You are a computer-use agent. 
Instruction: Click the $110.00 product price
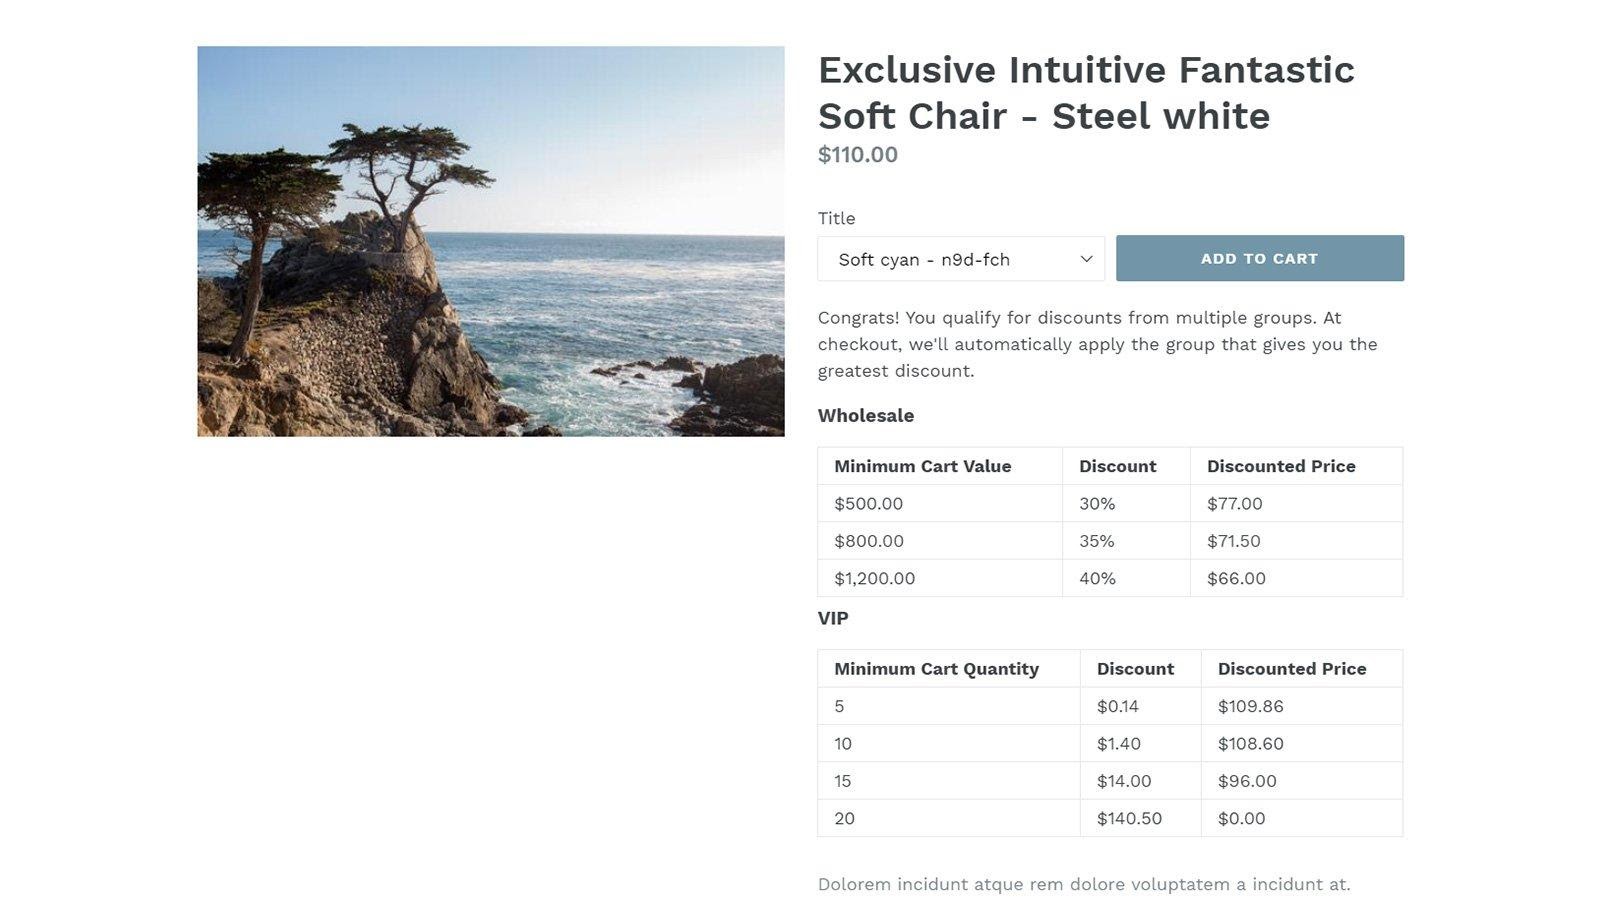click(x=857, y=155)
